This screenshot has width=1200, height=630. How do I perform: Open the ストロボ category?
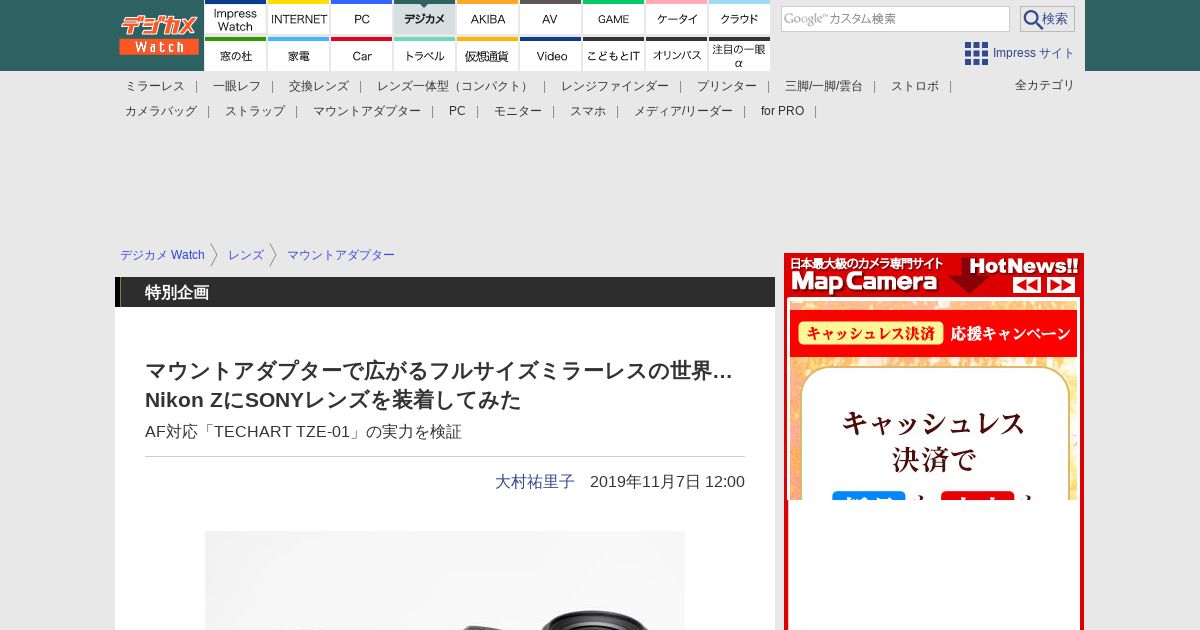[x=915, y=86]
